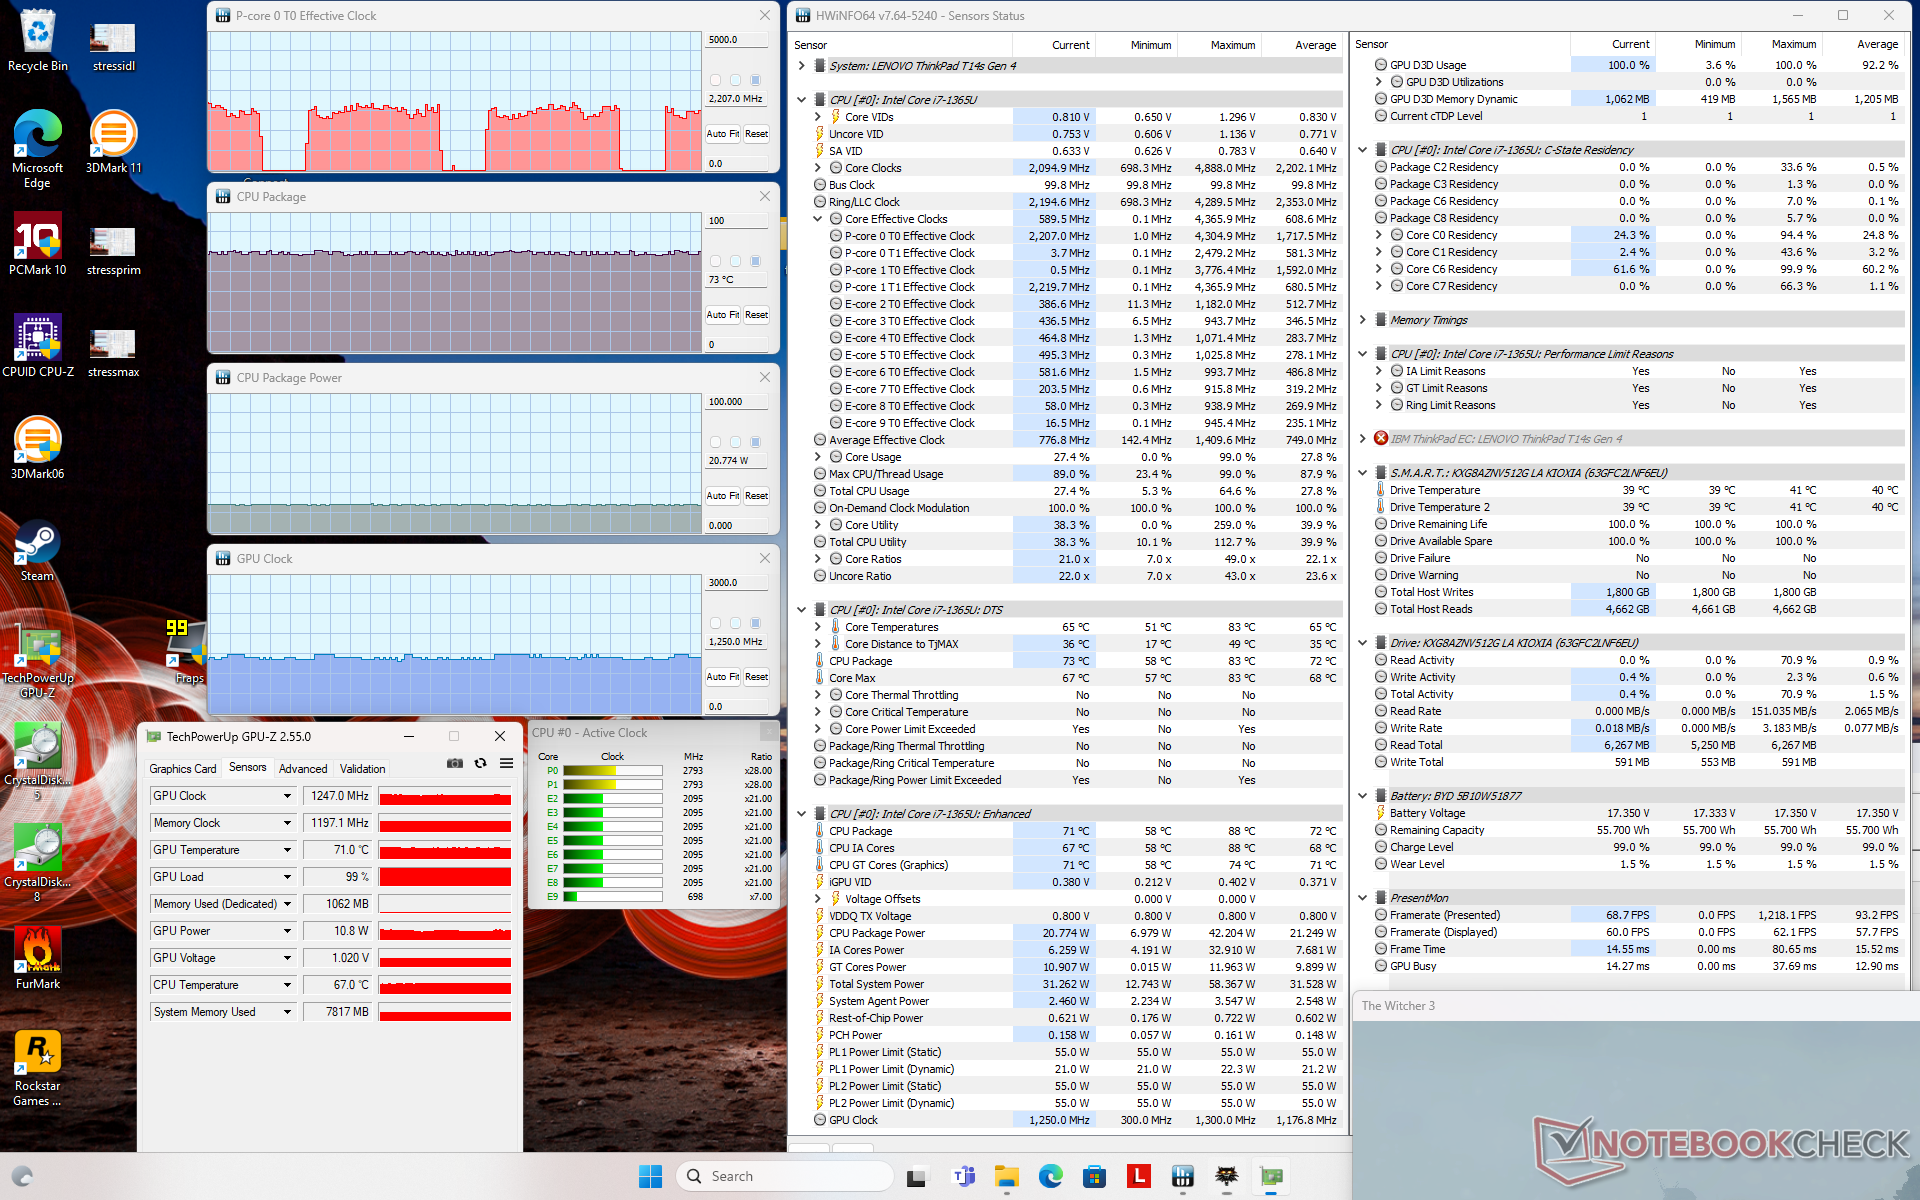Expand the Memory Timings section
The width and height of the screenshot is (1920, 1200).
point(1362,320)
